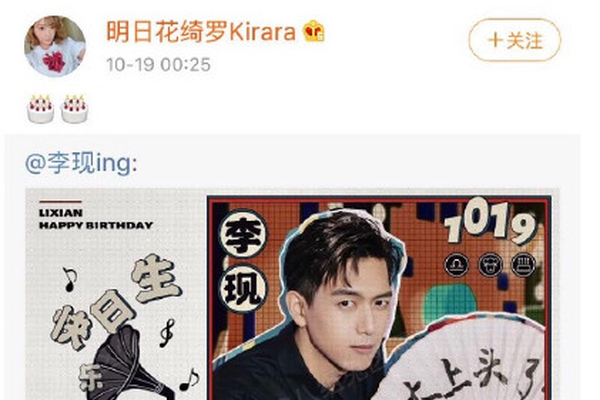The height and width of the screenshot is (400, 600).
Task: Tap the circled 现 character badge
Action: click(243, 289)
